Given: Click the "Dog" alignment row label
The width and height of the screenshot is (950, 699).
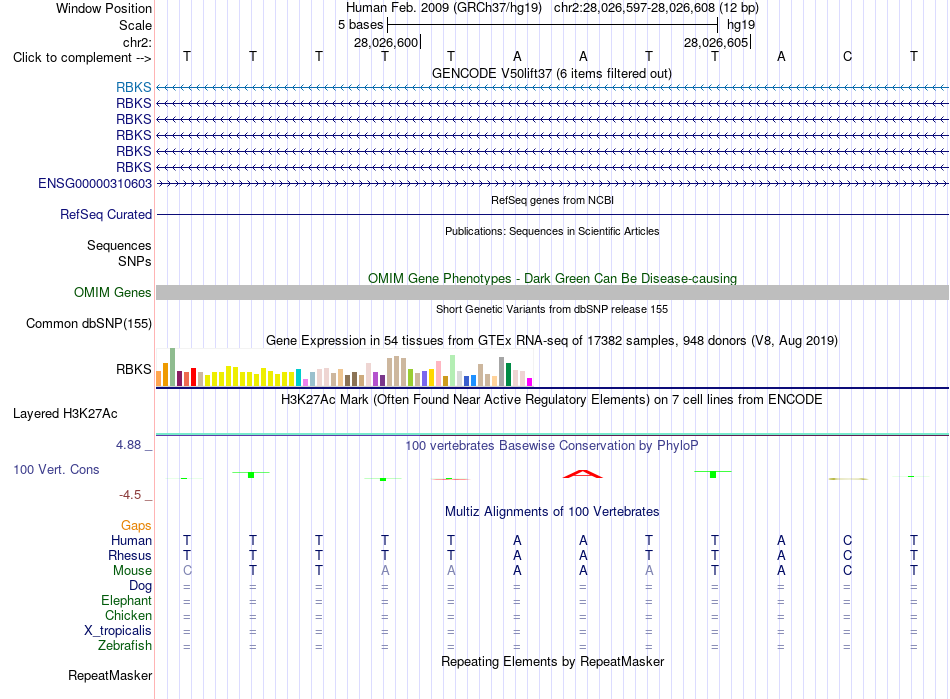Looking at the screenshot, I should point(140,585).
